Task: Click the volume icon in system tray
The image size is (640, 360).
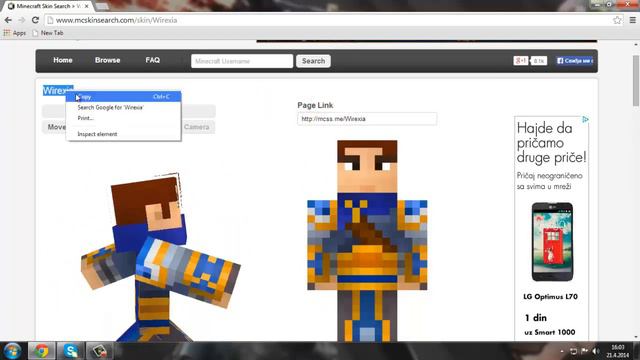Action: point(595,351)
